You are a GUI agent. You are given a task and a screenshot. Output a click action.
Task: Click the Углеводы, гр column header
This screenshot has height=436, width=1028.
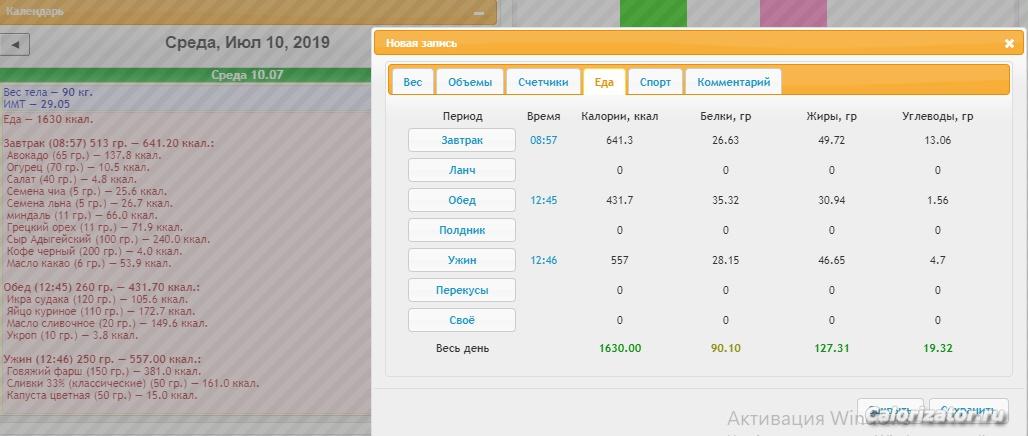pos(938,116)
